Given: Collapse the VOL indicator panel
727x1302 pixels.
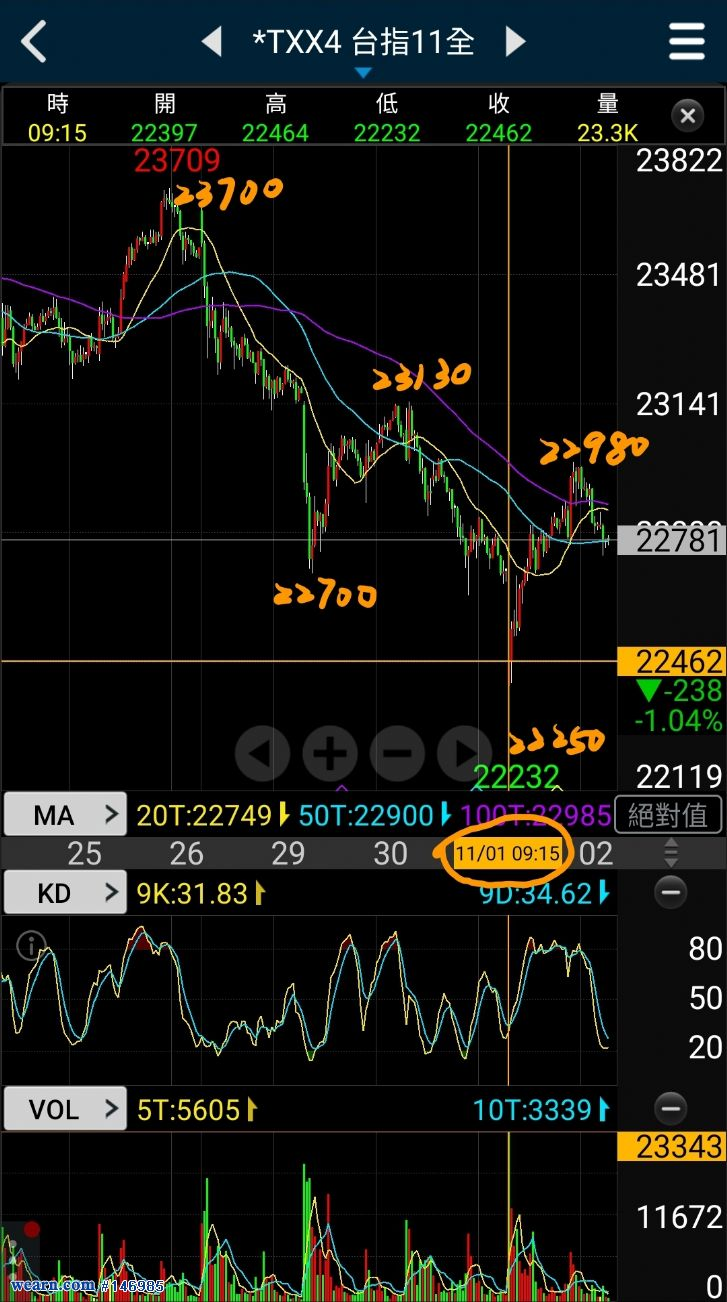Looking at the screenshot, I should click(670, 1108).
